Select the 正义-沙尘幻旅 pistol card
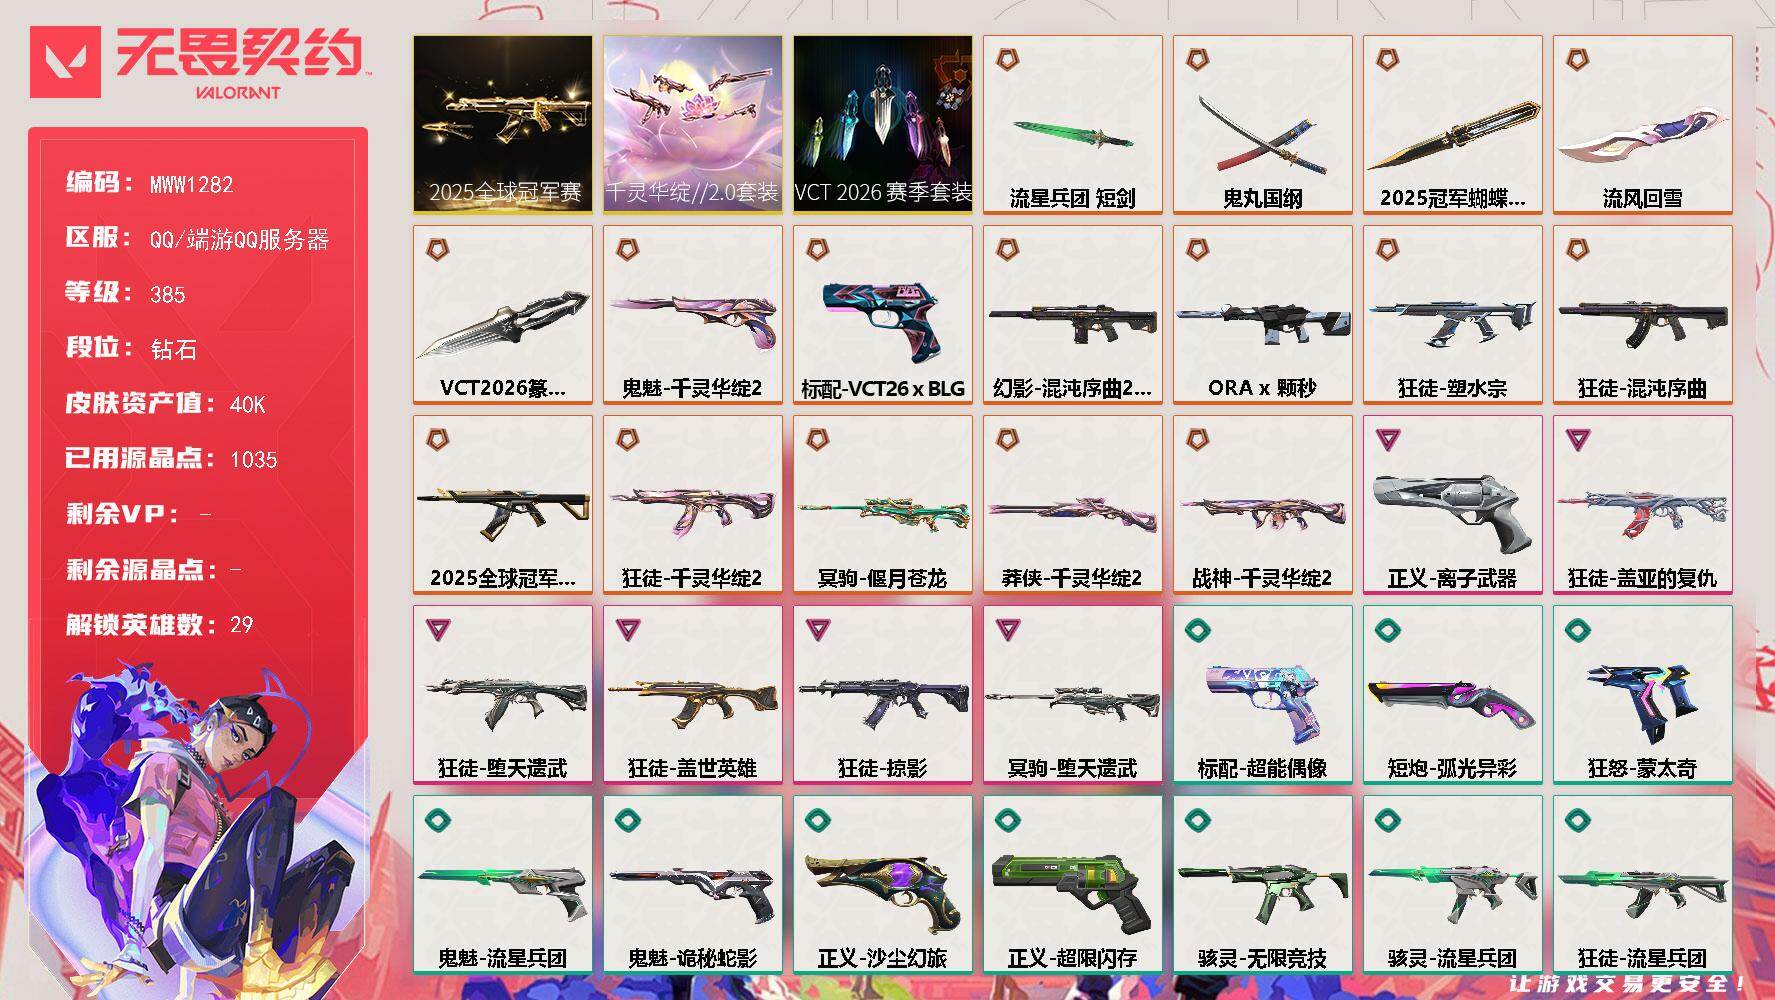This screenshot has height=1000, width=1775. point(883,885)
